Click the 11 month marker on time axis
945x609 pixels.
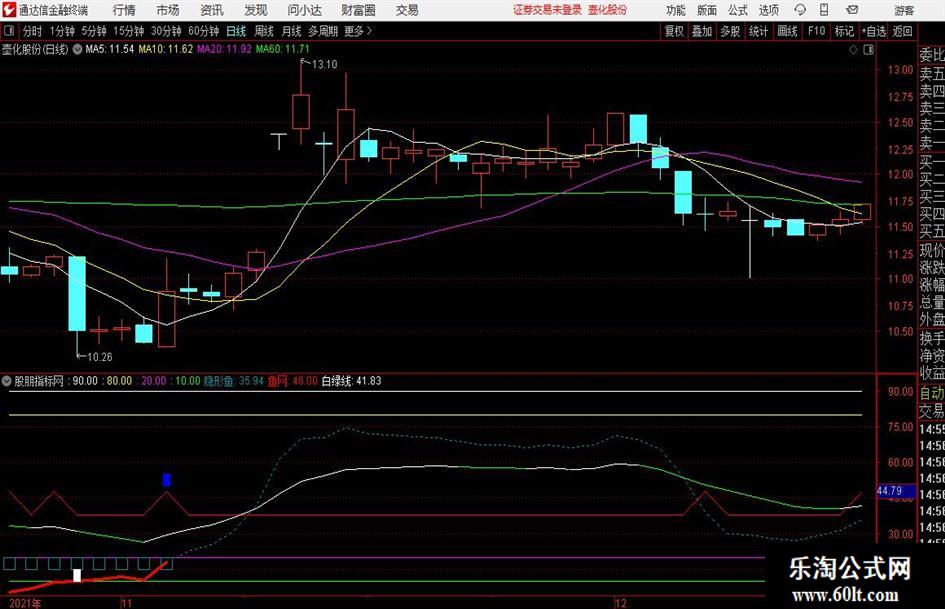point(126,602)
